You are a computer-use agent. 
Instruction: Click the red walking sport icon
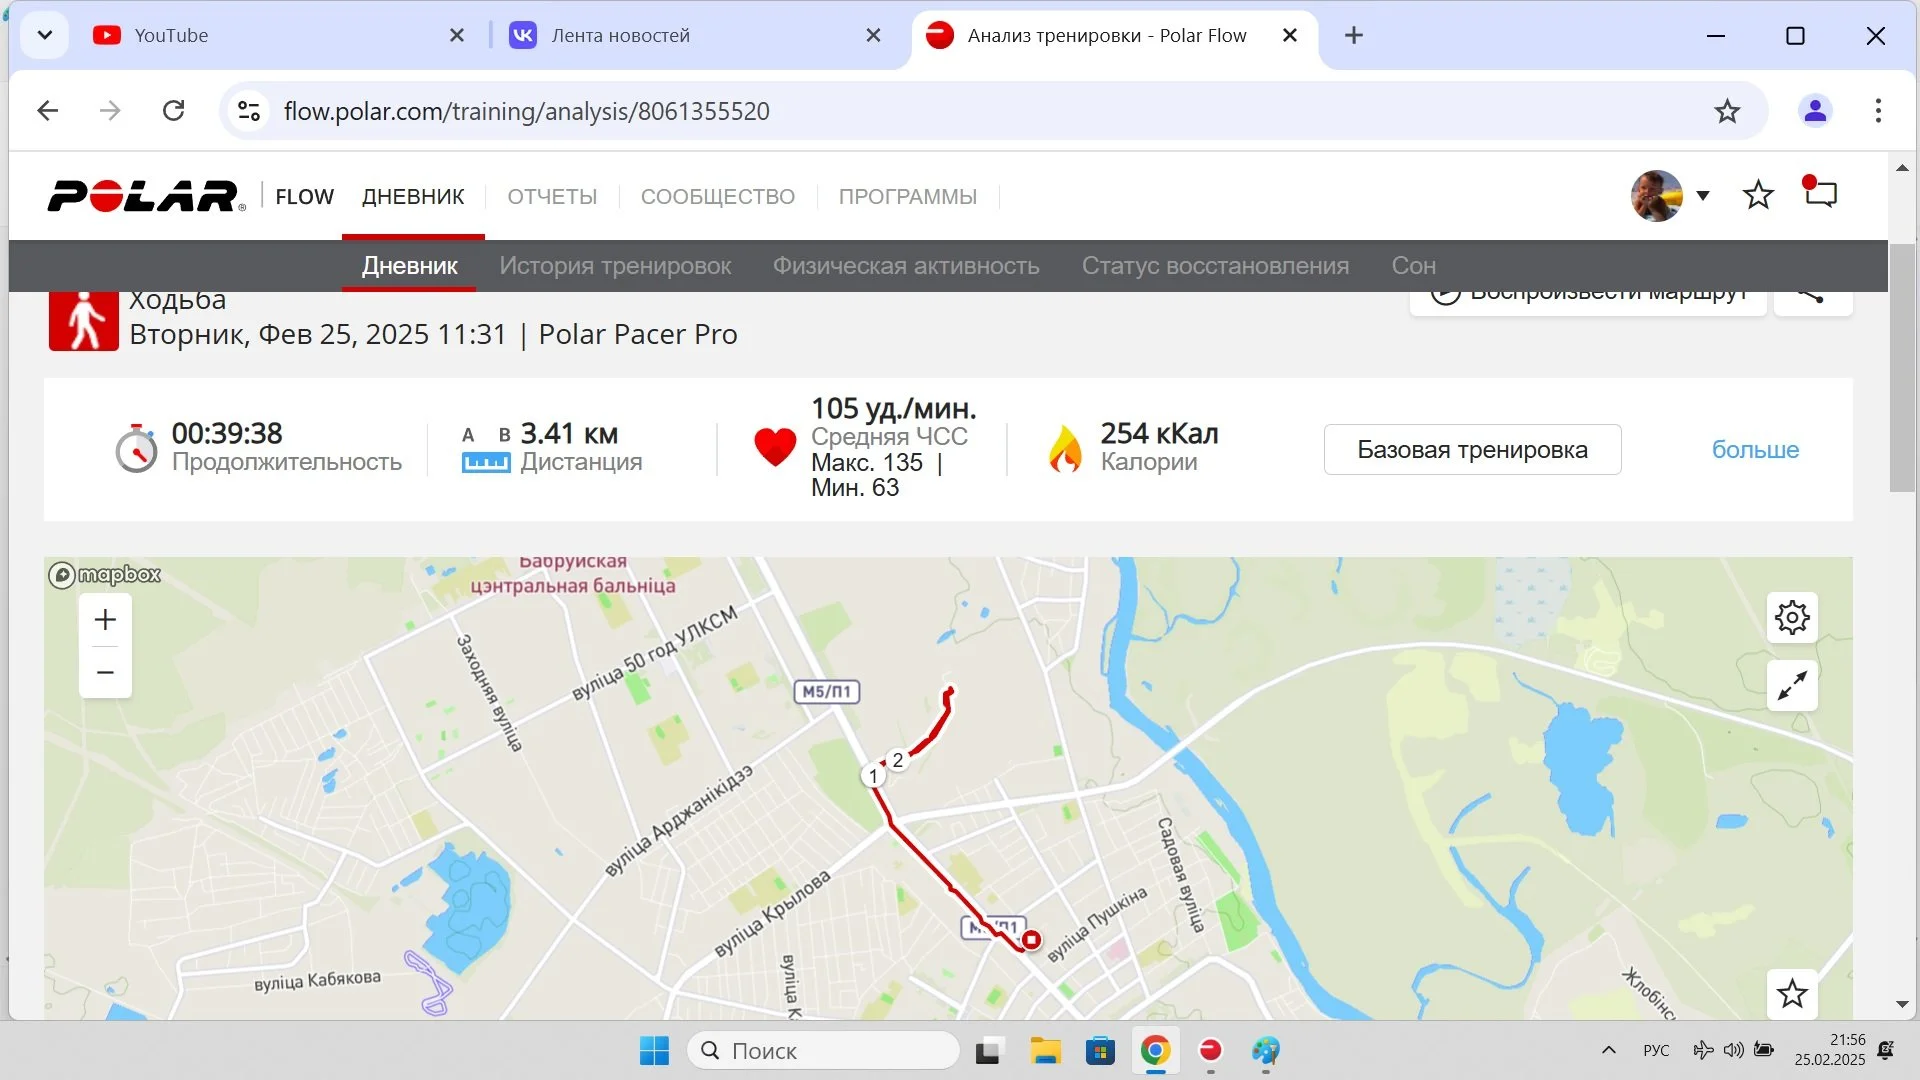coord(84,322)
